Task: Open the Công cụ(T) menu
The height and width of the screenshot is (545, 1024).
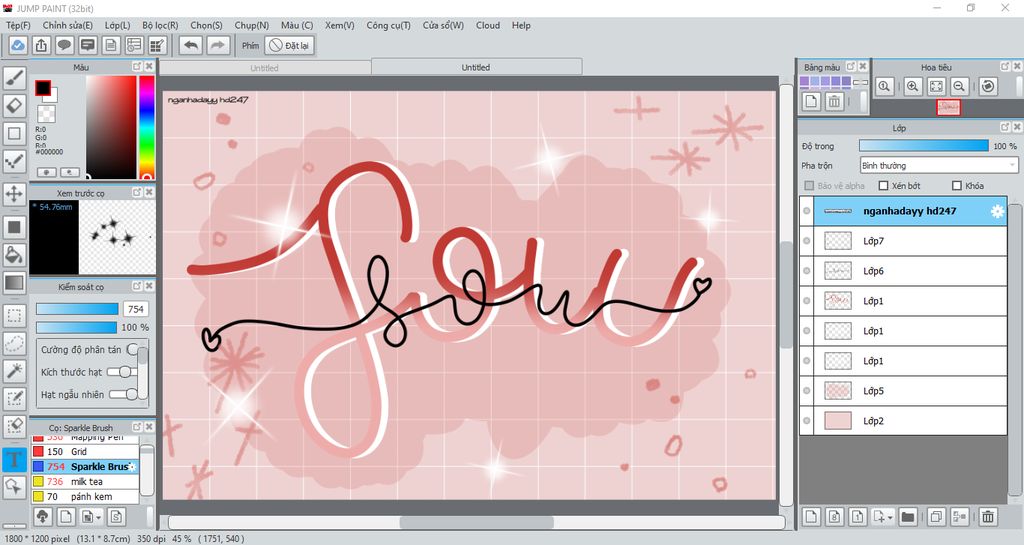Action: [389, 25]
